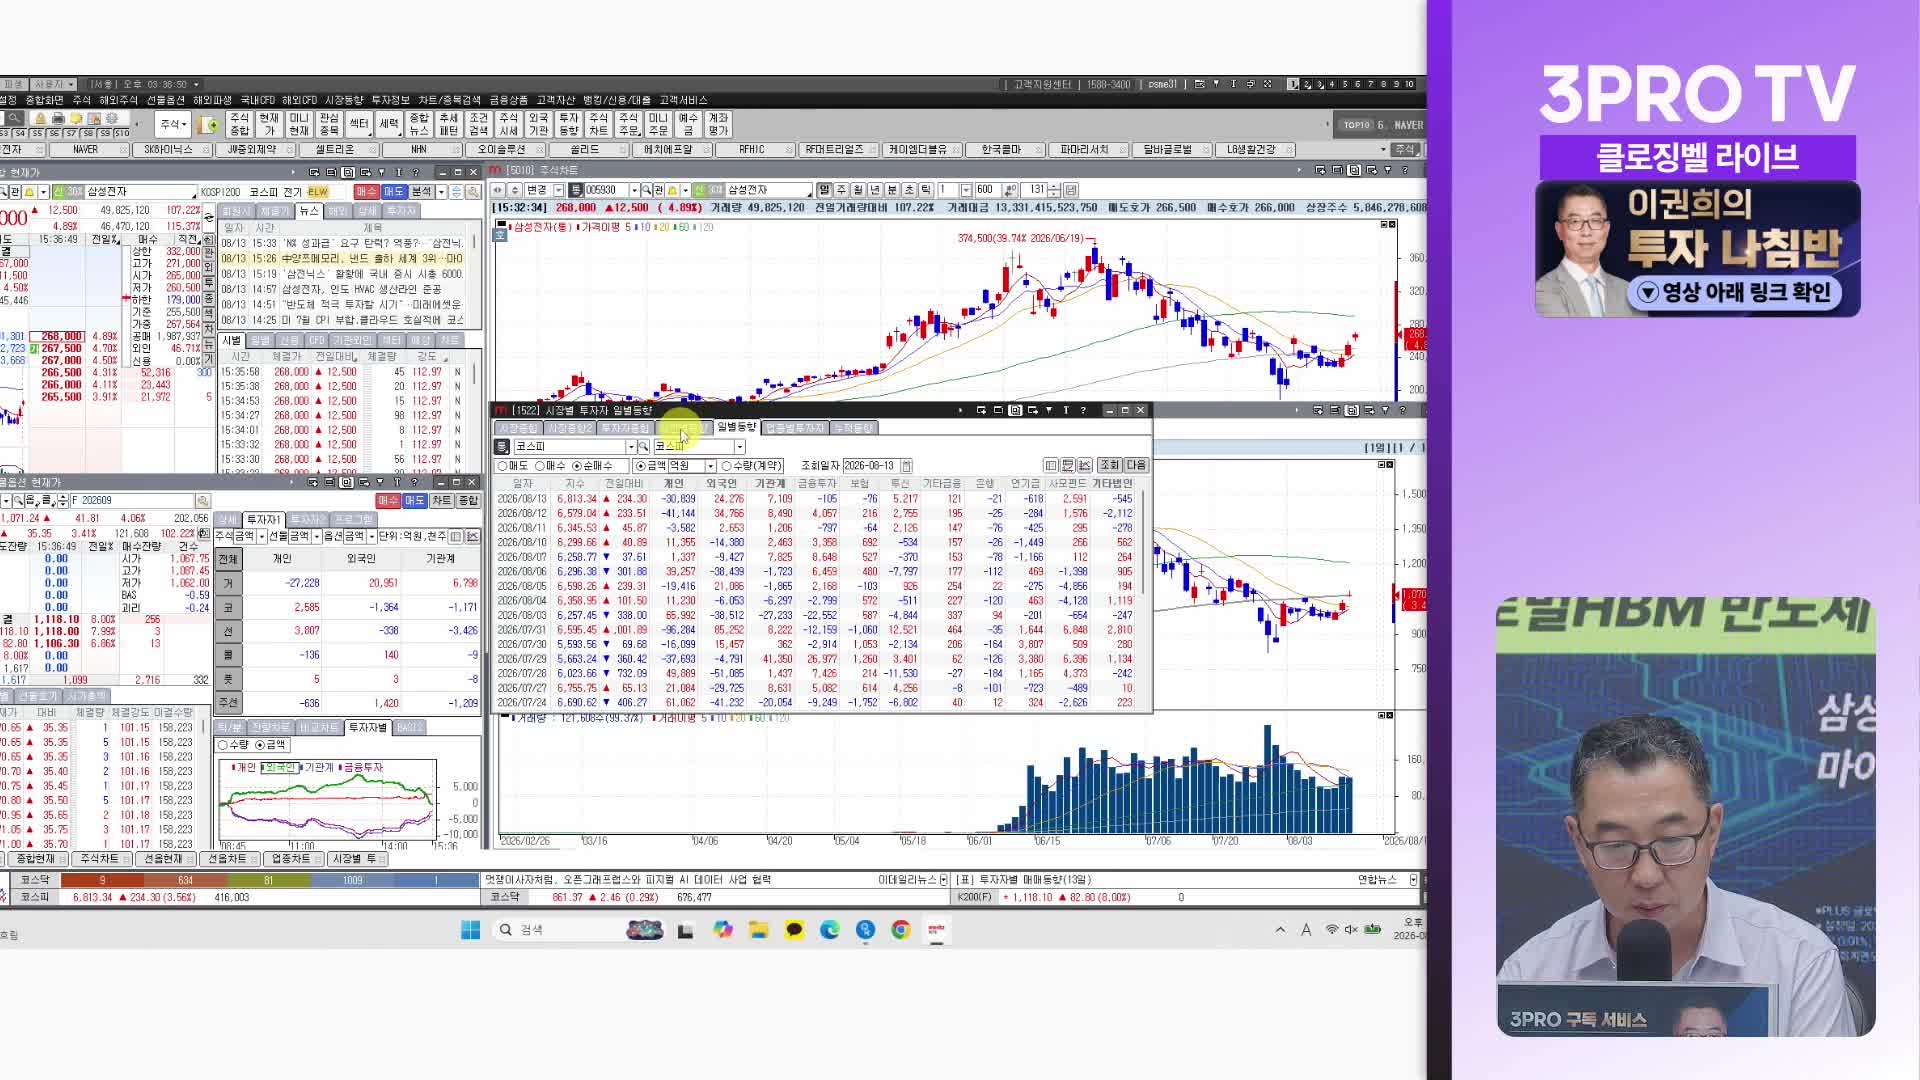Screen dimensions: 1920x1080
Task: Select the 수량(계약) radio button
Action: pos(727,466)
